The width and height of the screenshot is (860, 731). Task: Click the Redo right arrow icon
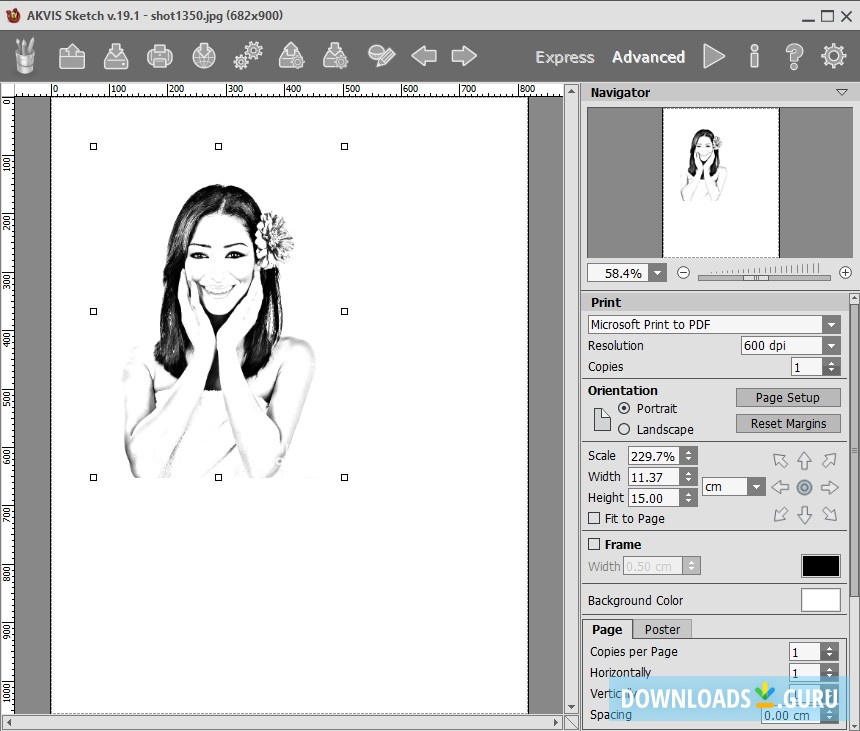[x=464, y=56]
